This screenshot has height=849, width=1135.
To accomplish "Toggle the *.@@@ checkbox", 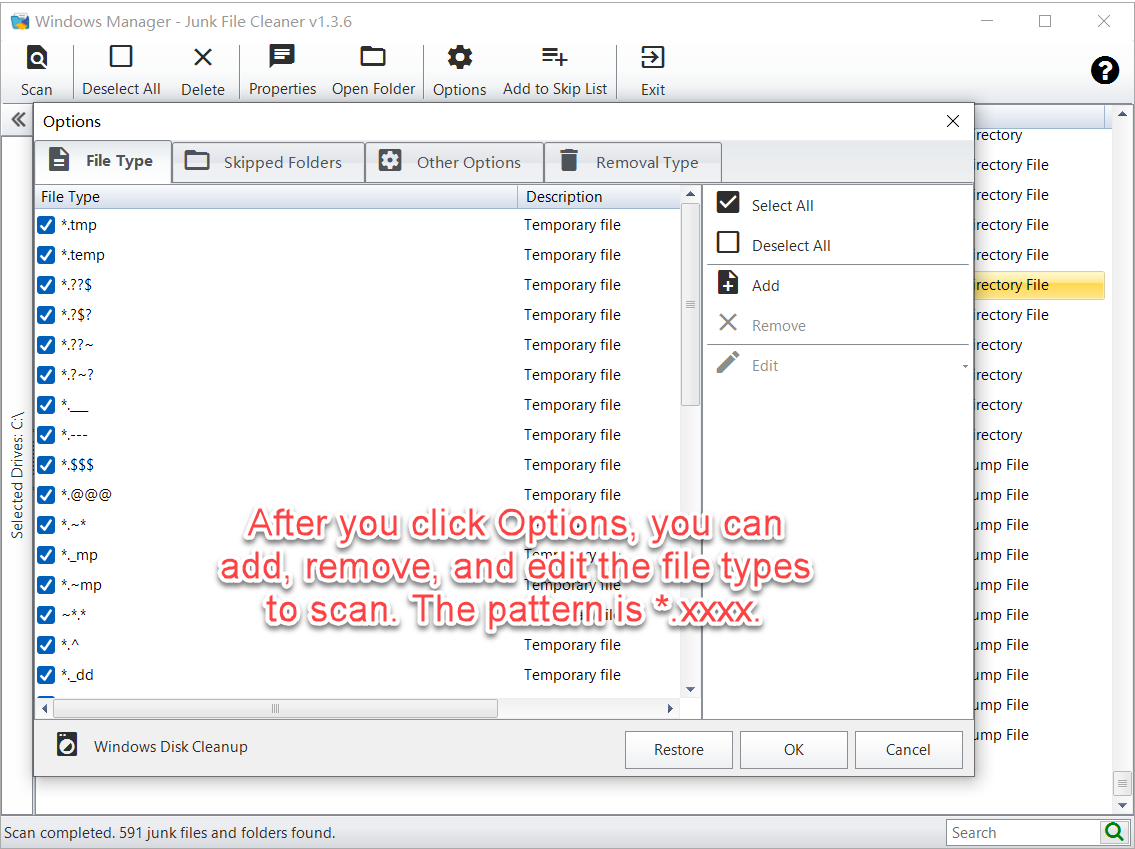I will click(x=46, y=495).
